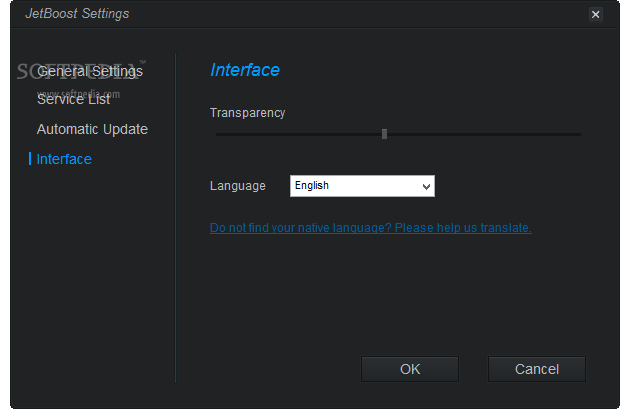Click the Language label text
This screenshot has width=620, height=409.
tap(238, 186)
